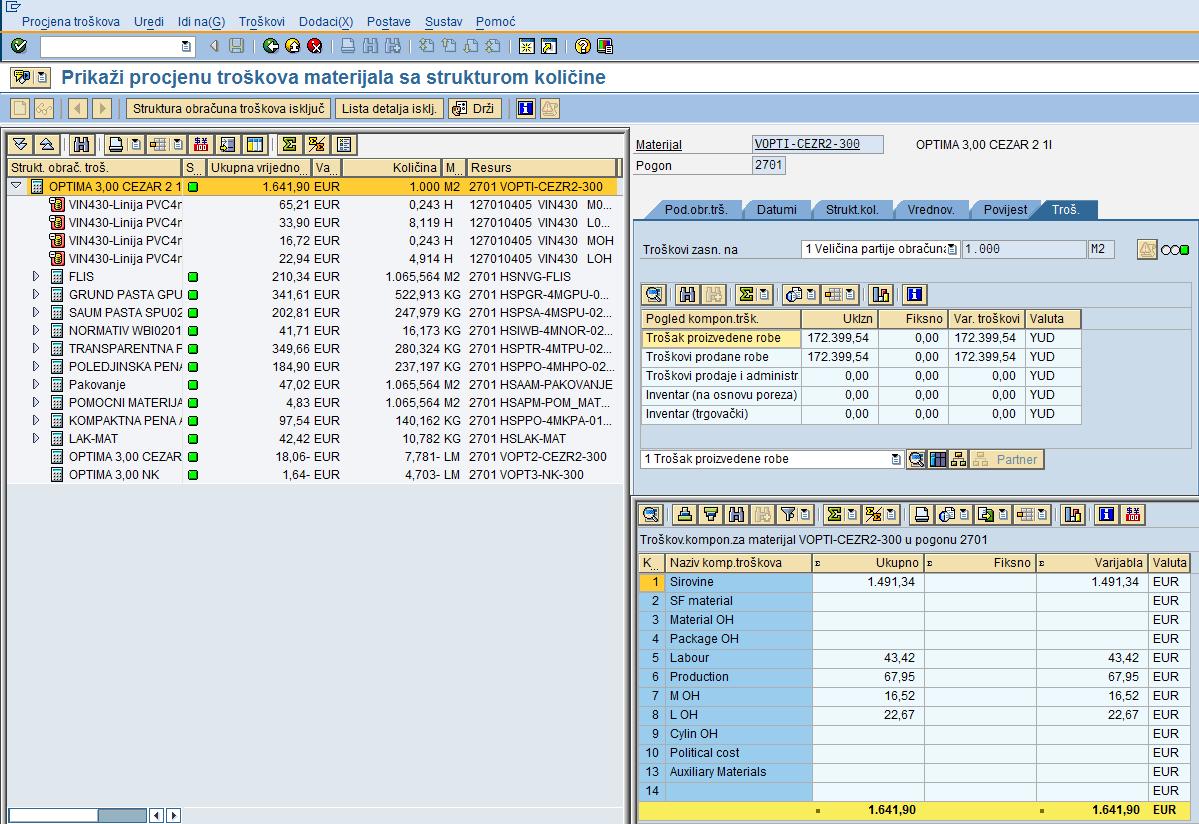Open the Troškovi zasn. na dropdown
Screen dimensions: 1199x824
coord(951,249)
